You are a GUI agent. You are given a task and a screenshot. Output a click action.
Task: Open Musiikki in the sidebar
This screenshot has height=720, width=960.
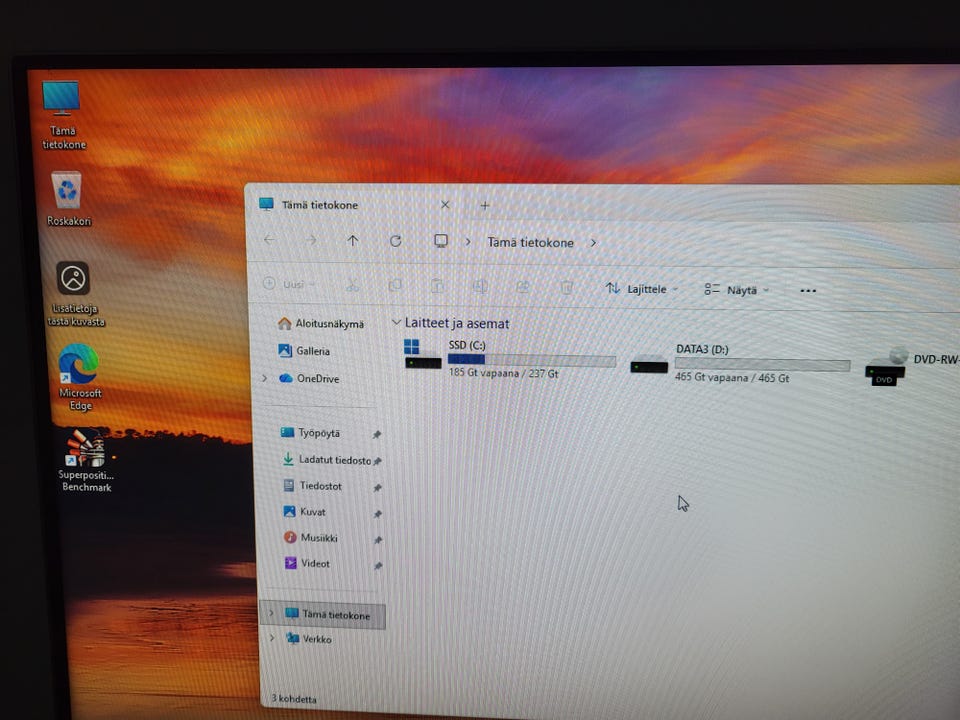(311, 538)
